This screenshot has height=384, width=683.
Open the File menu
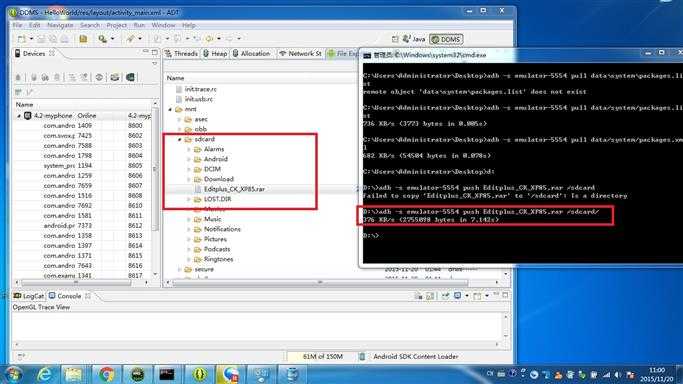[17, 25]
